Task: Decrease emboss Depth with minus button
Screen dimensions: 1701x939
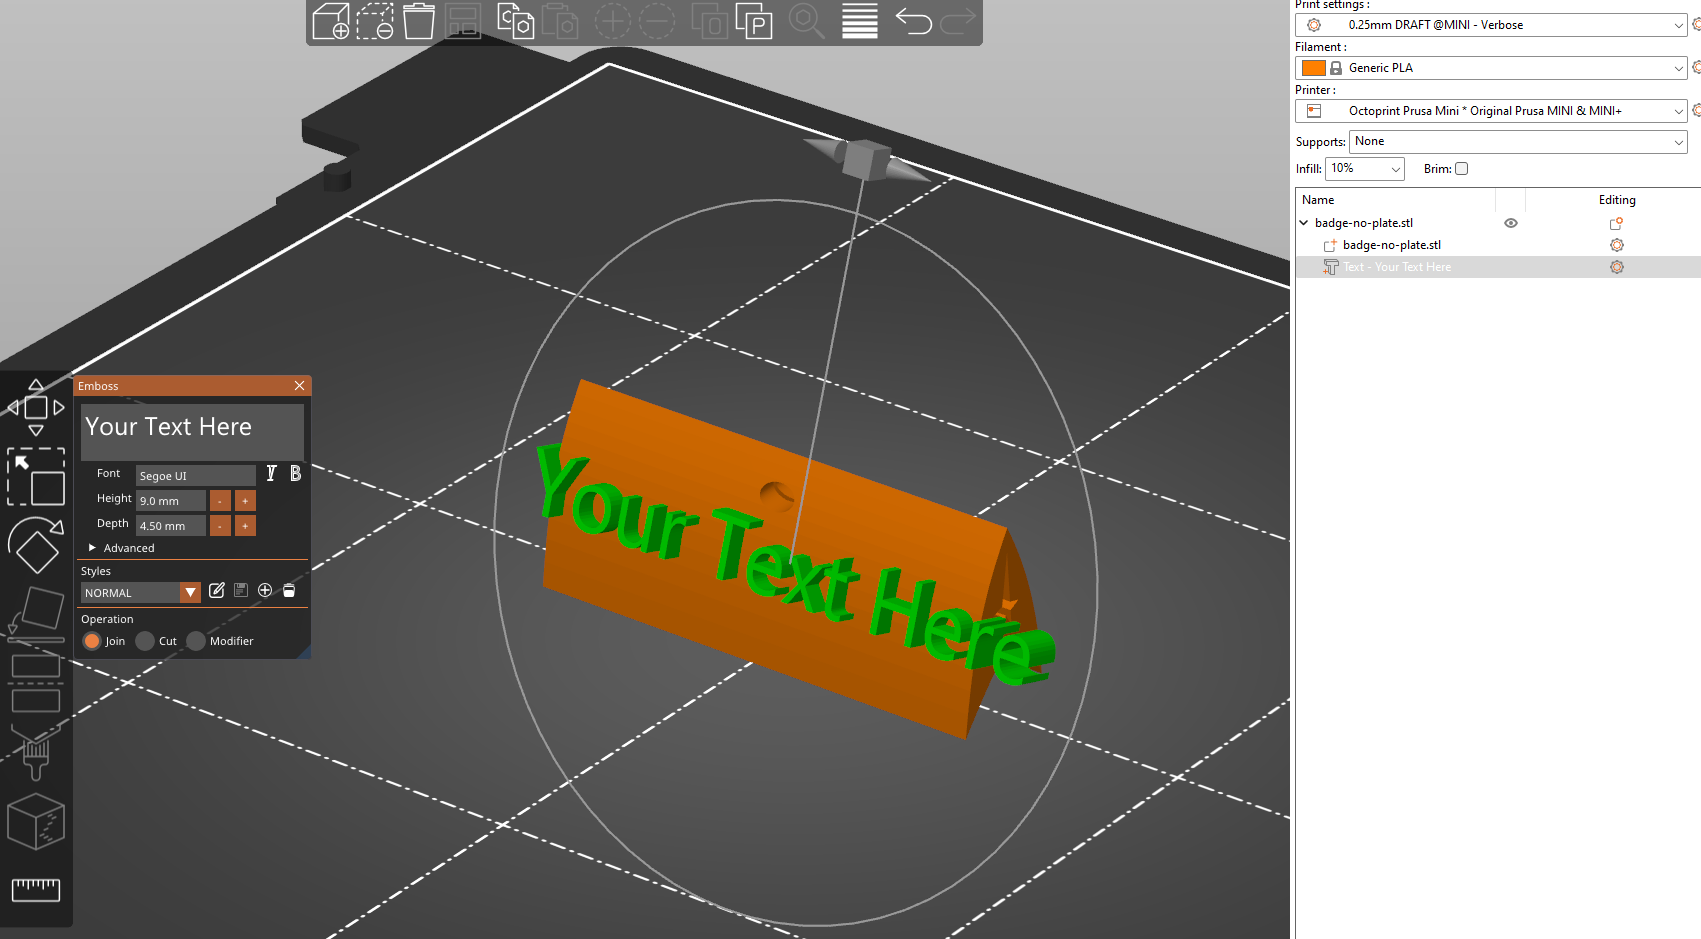Action: pyautogui.click(x=220, y=525)
